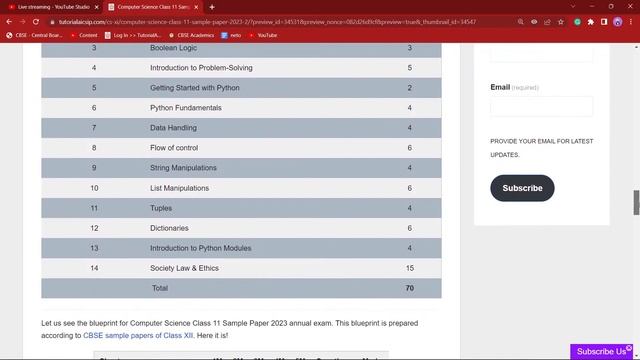Screen dimensions: 640x360
Task: Select 'List Manipulations' row text
Action: pos(180,188)
